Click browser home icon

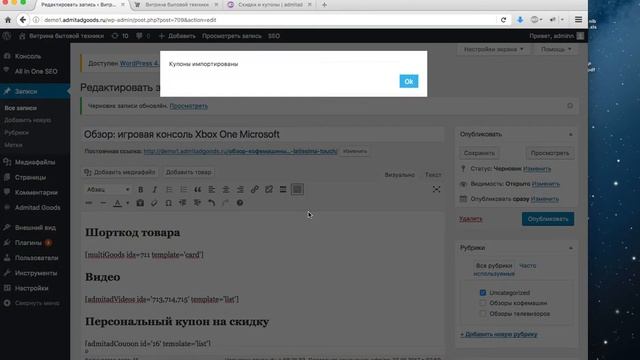coord(8,20)
